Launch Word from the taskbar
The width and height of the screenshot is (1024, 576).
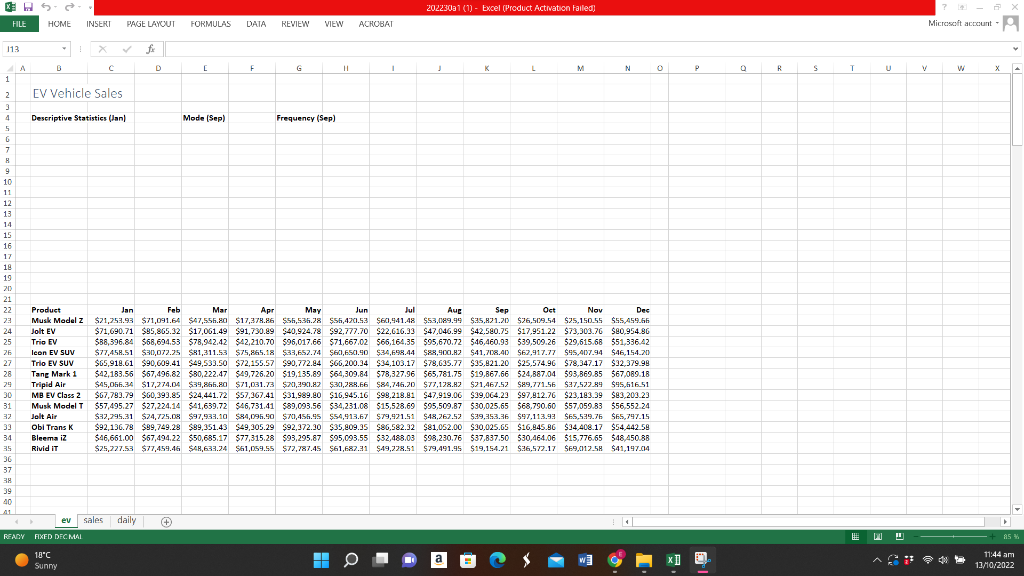click(585, 560)
